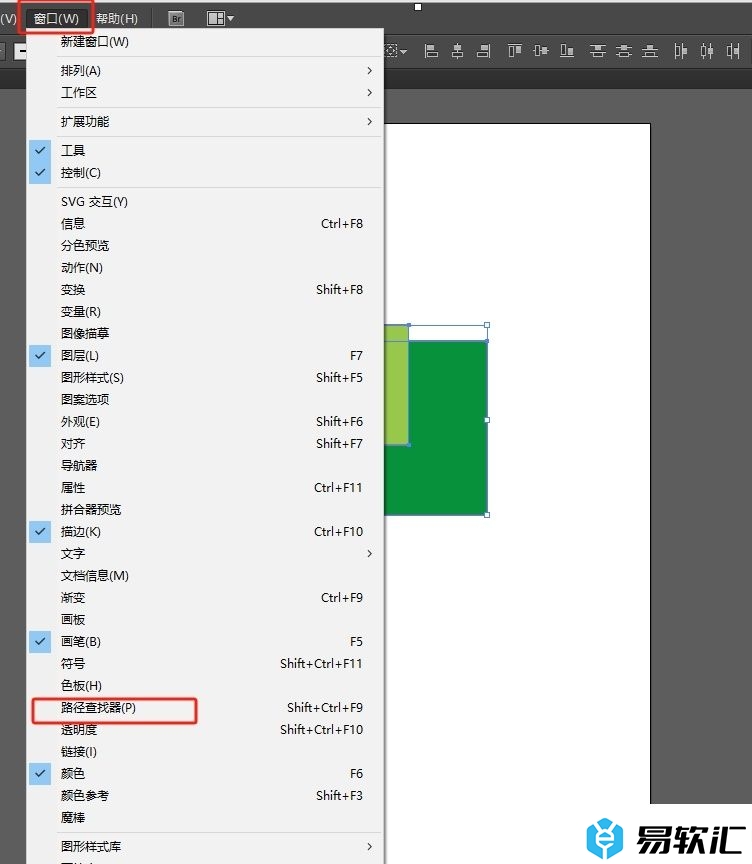Expand the 图形样式库 submenu

205,846
